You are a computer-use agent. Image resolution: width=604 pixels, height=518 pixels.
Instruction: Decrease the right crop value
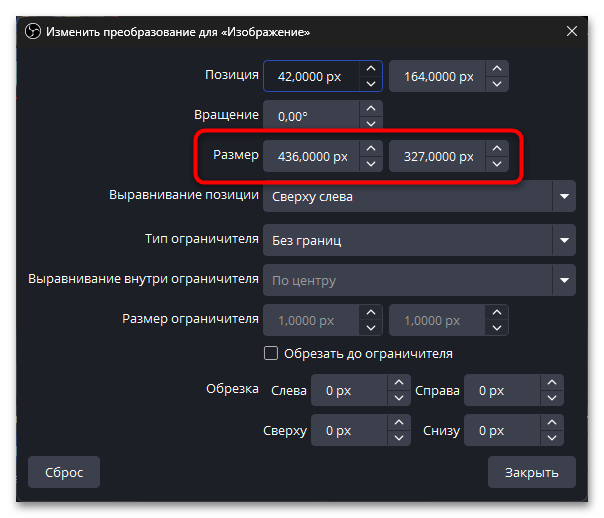552,397
